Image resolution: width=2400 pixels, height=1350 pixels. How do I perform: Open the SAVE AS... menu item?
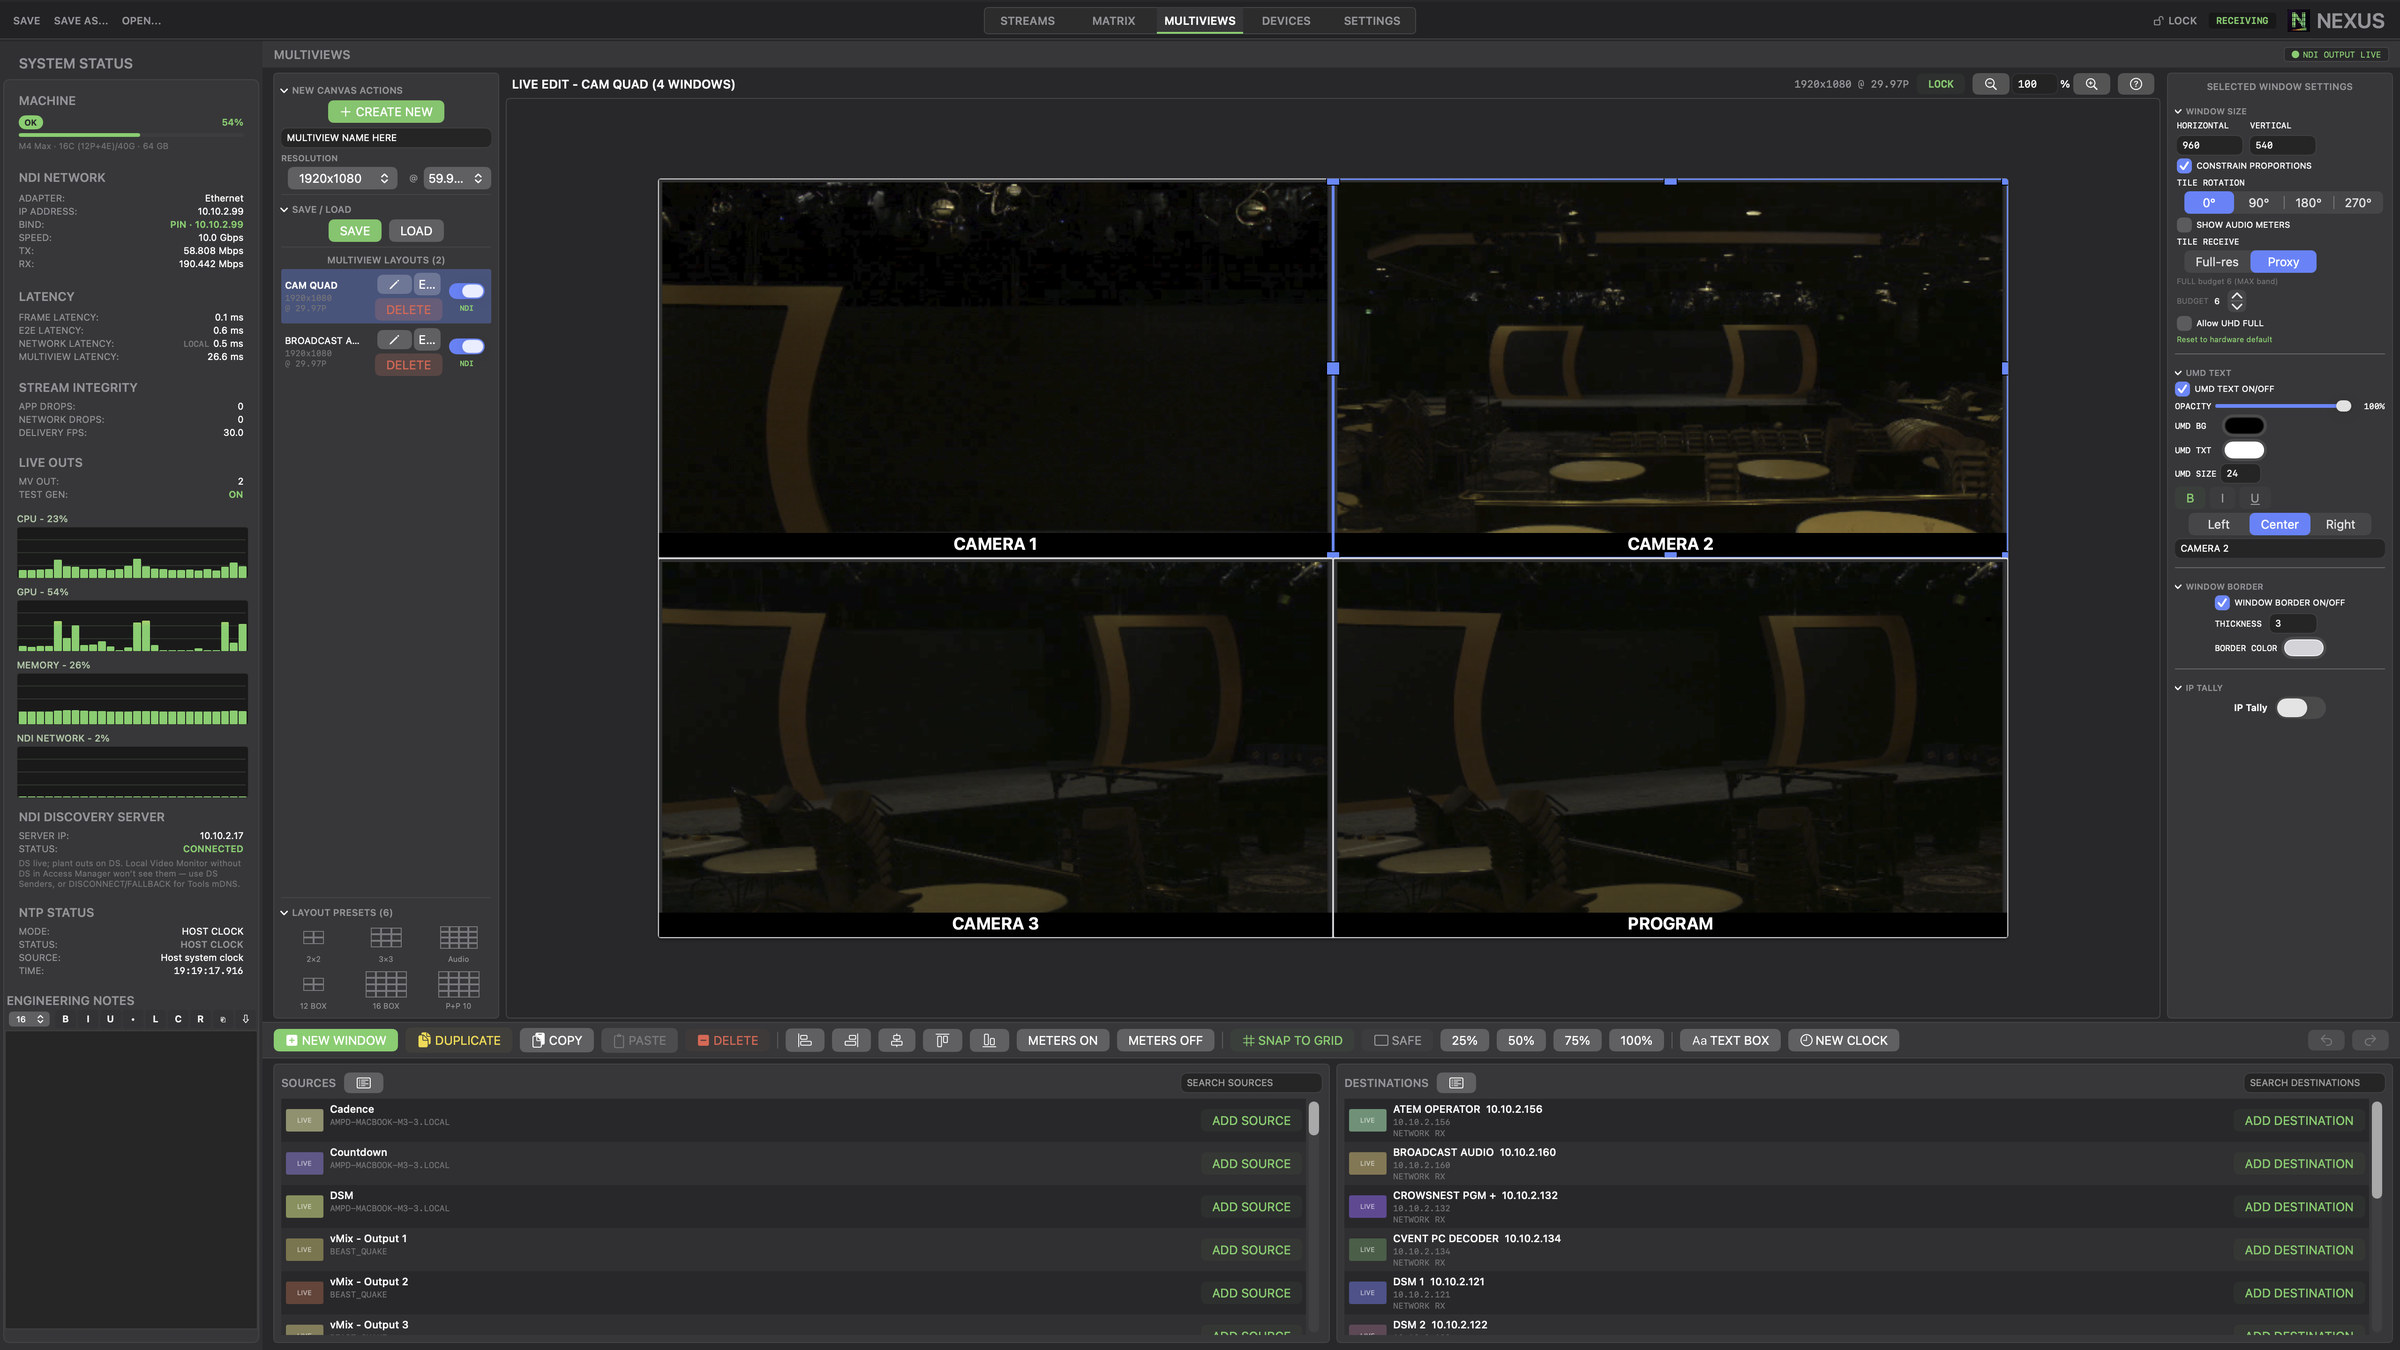coord(81,21)
